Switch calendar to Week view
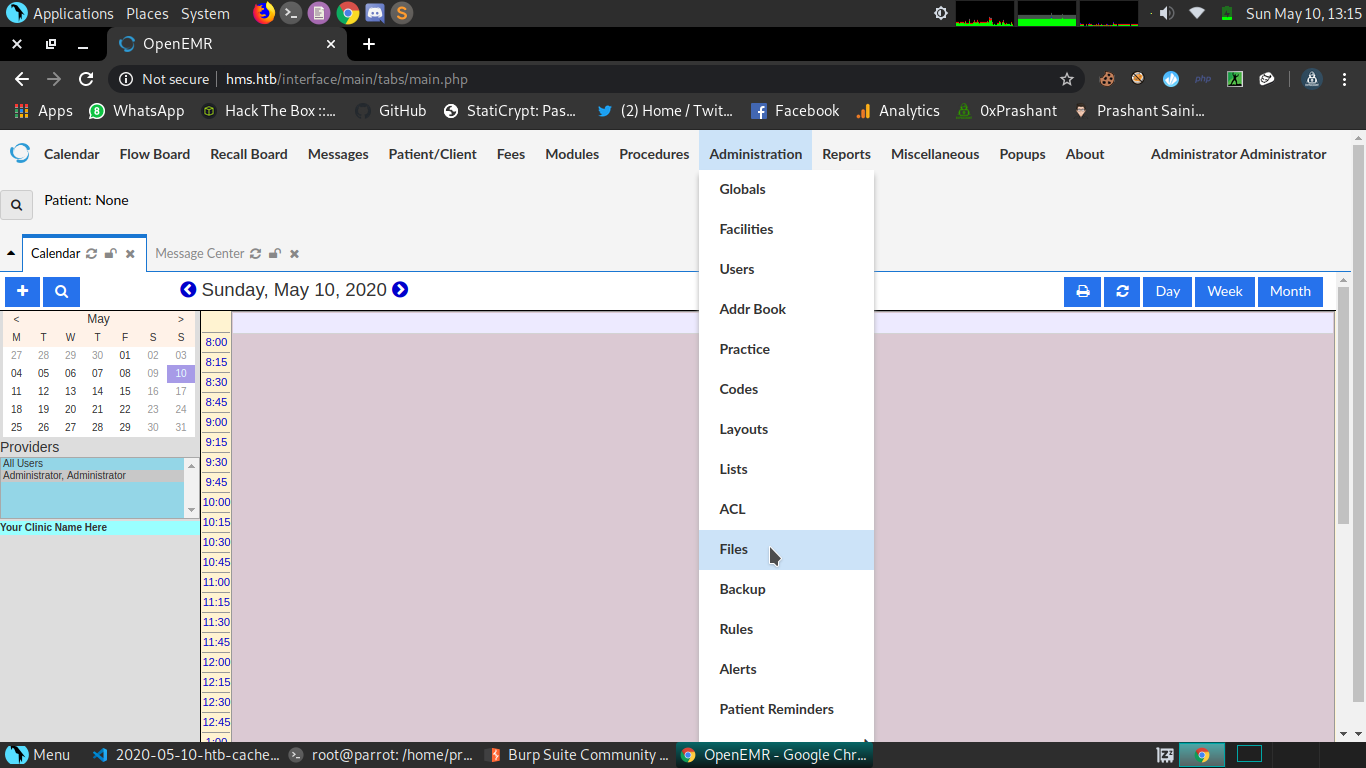This screenshot has width=1366, height=768. coord(1224,292)
